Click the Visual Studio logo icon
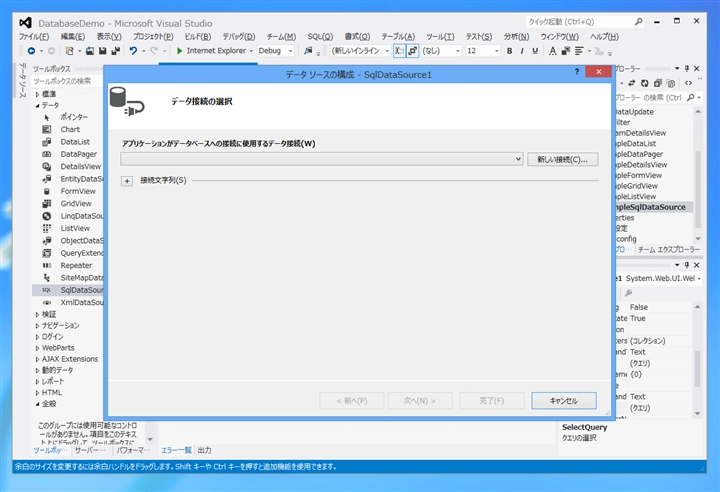The height and width of the screenshot is (492, 720). [26, 23]
